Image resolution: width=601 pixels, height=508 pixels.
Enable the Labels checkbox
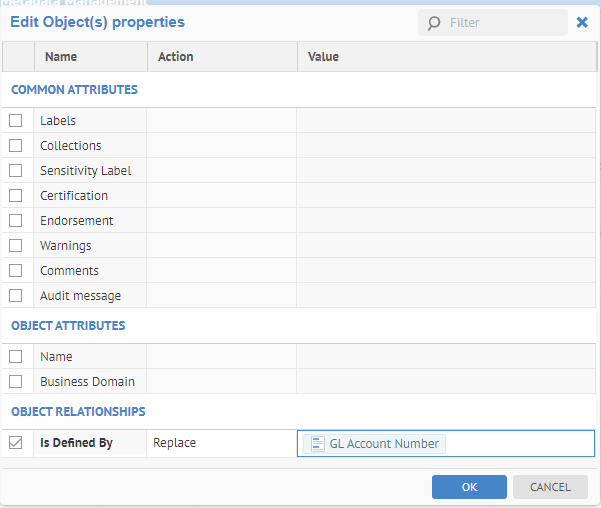click(16, 121)
